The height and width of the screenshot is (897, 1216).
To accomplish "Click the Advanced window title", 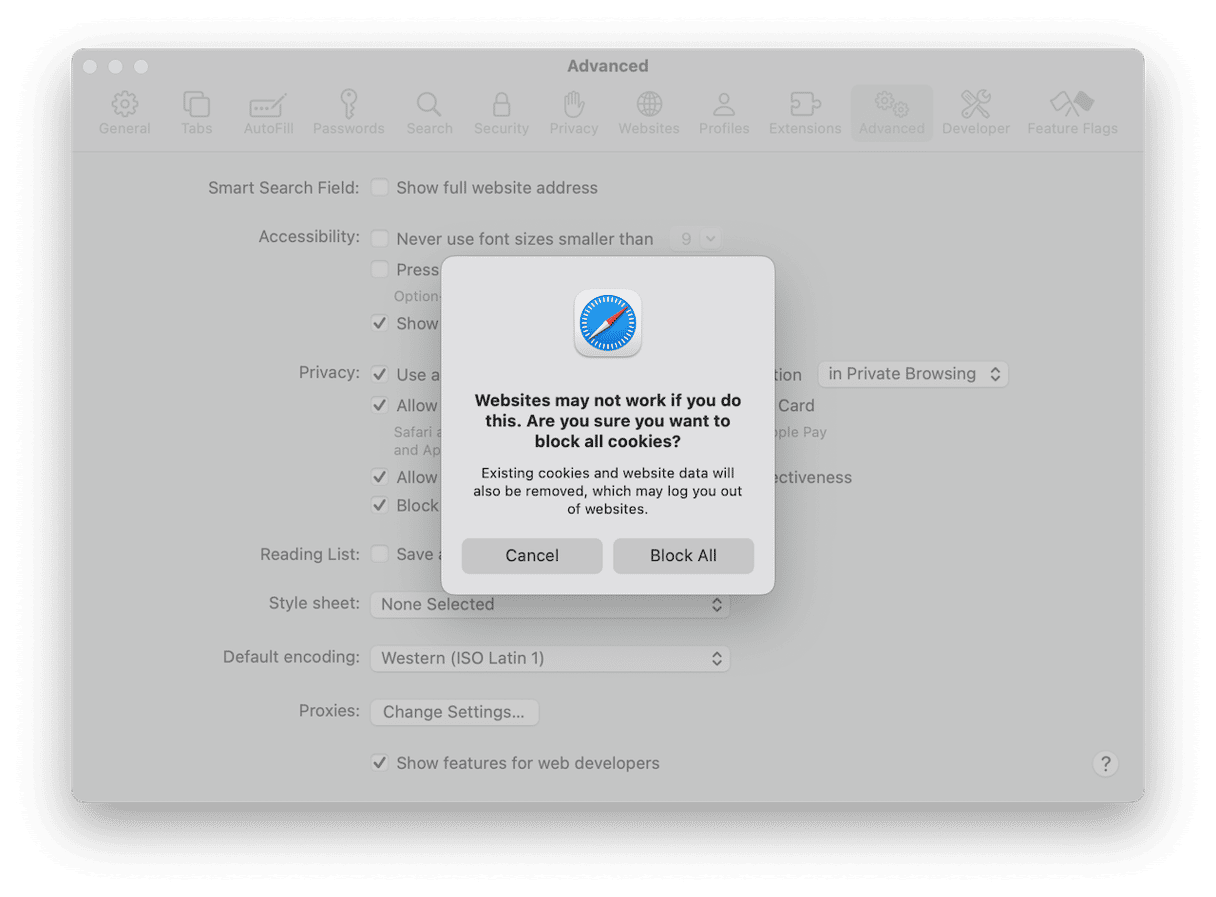I will (608, 66).
